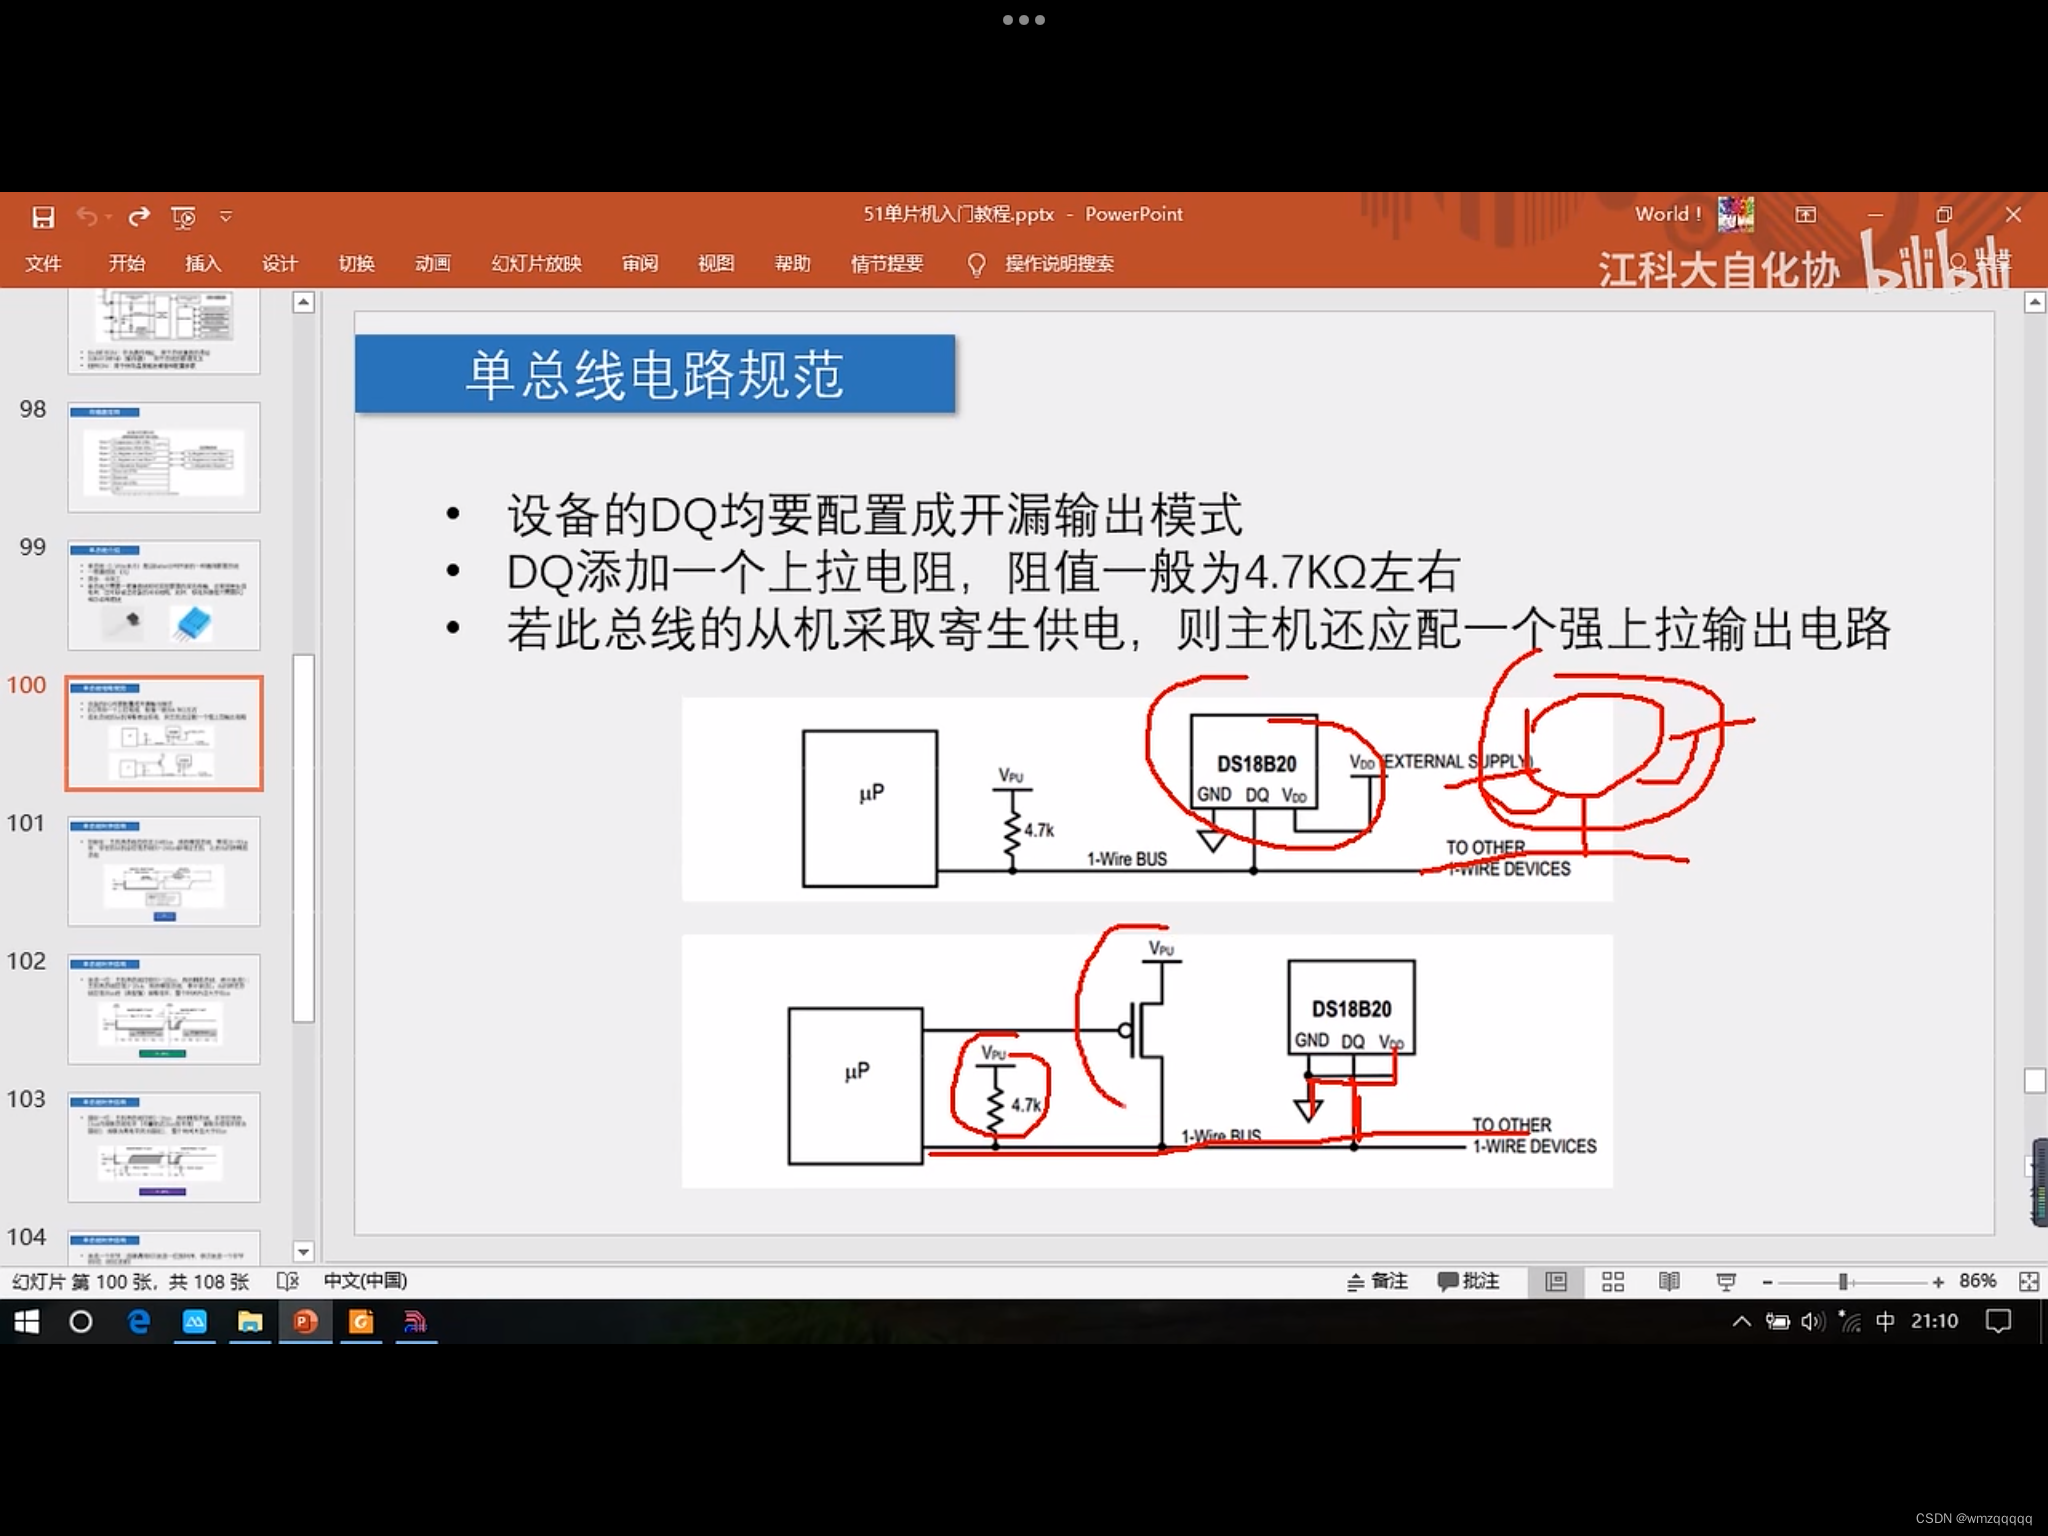Open the 幻灯片放映 (Slide Show) tab
2048x1536 pixels.
click(536, 264)
